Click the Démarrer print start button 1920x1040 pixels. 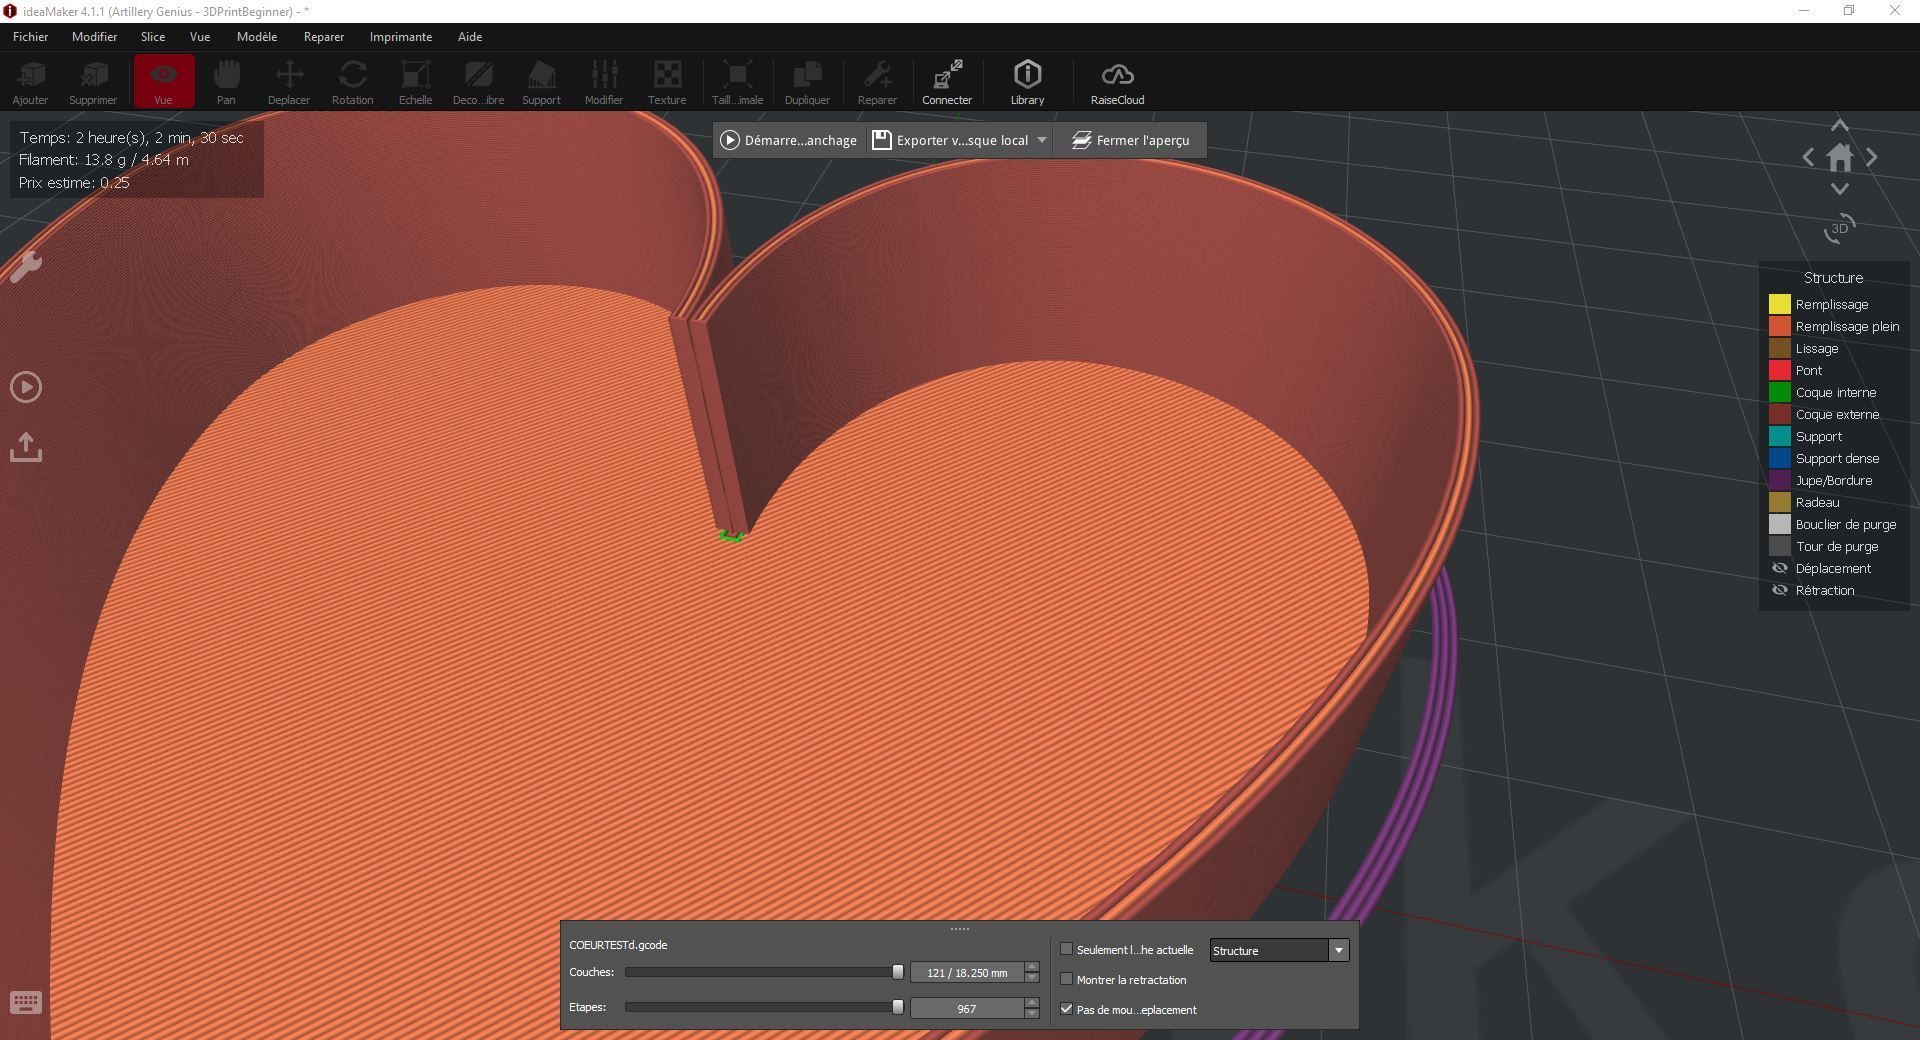789,140
